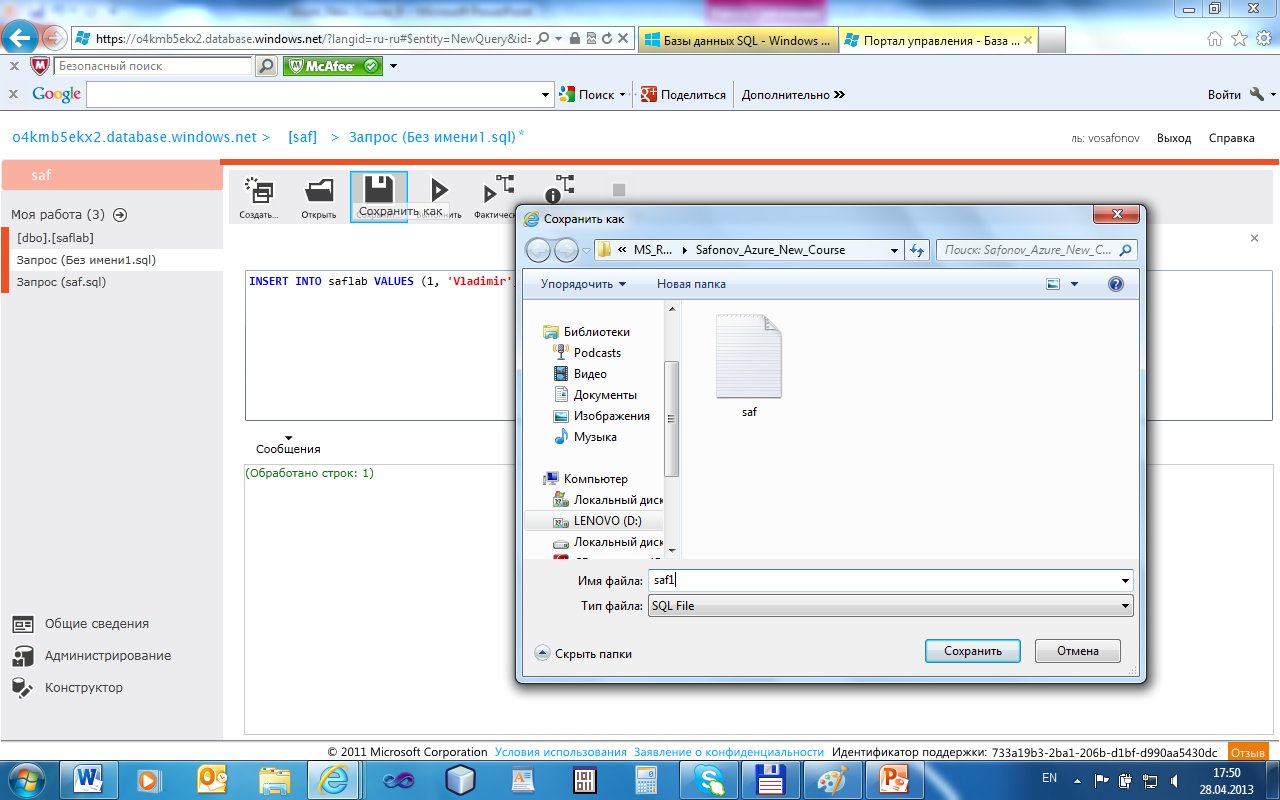The image size is (1280, 800).
Task: Click the Условия использования link
Action: click(561, 752)
